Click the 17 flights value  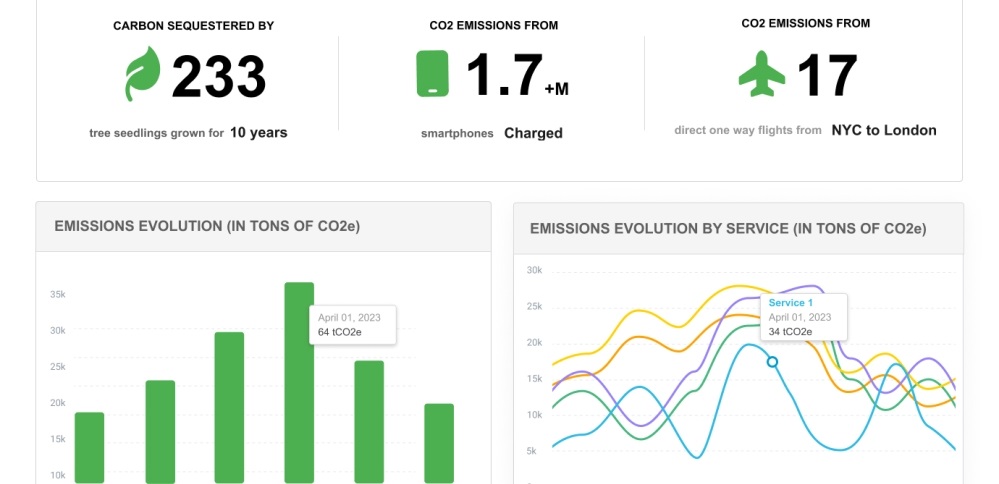(x=827, y=75)
